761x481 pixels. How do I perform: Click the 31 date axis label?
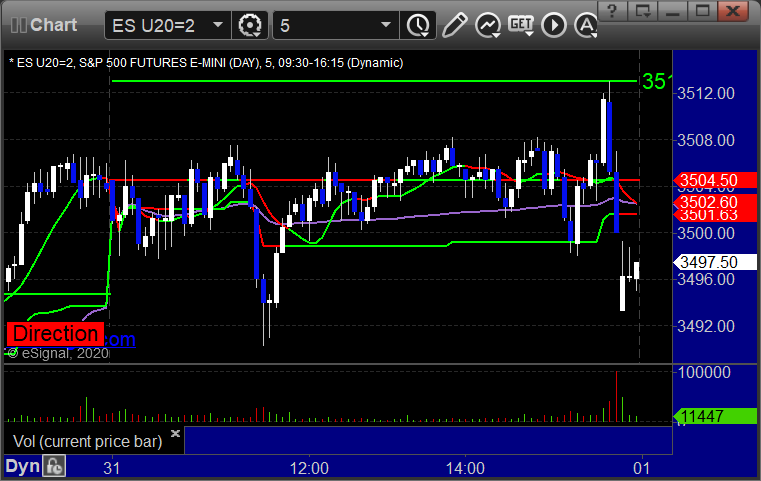pos(112,468)
